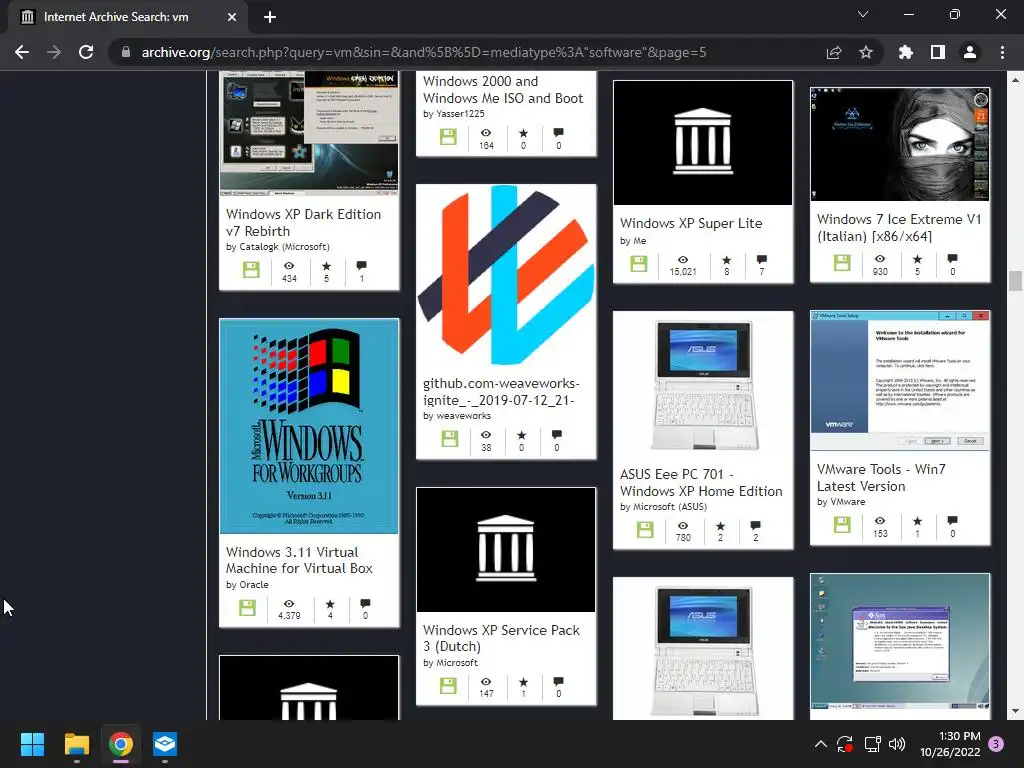Open volume control in system tray
The image size is (1024, 768).
[897, 744]
